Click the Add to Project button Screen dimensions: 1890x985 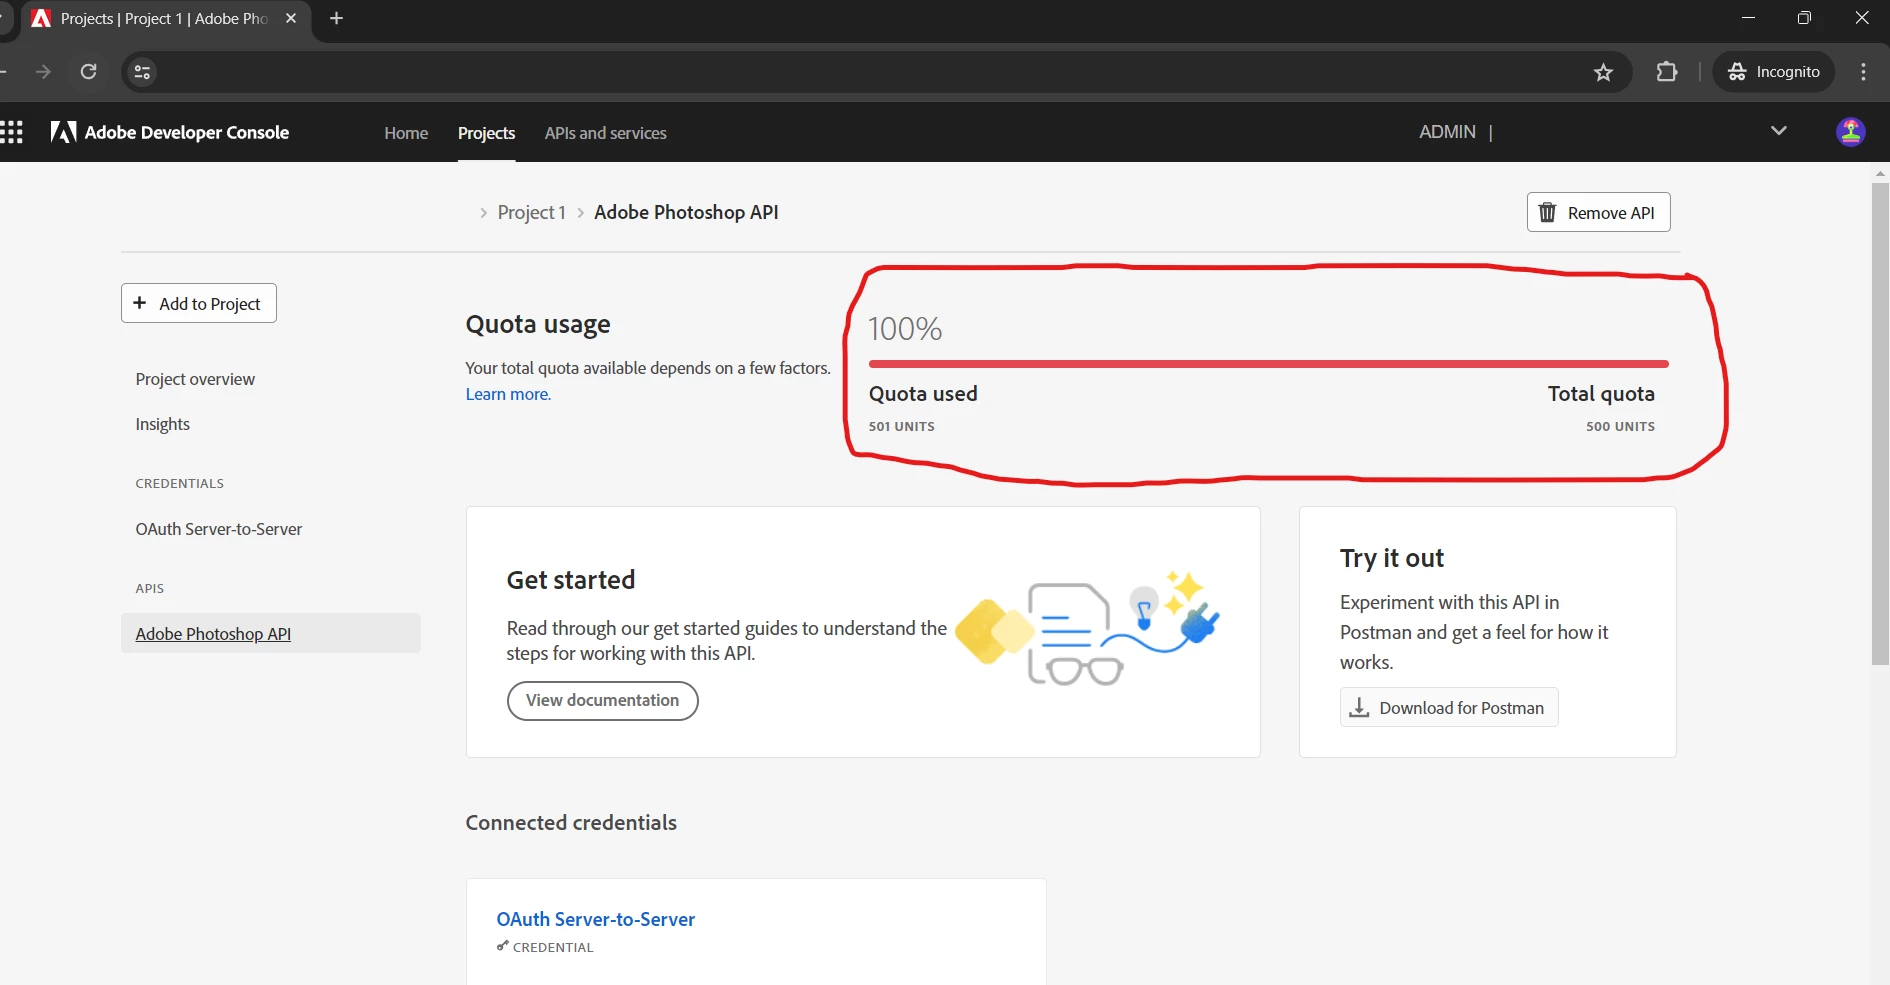(x=199, y=303)
